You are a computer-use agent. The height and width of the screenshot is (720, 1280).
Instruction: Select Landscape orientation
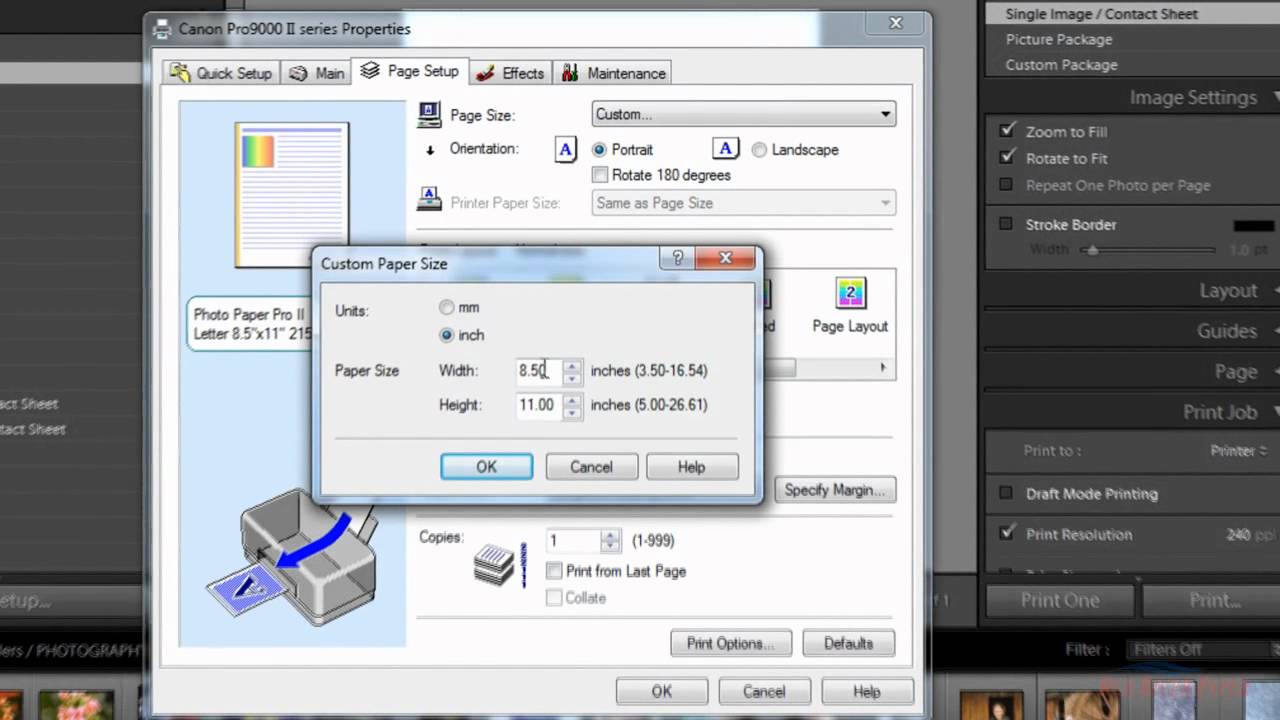pyautogui.click(x=759, y=149)
